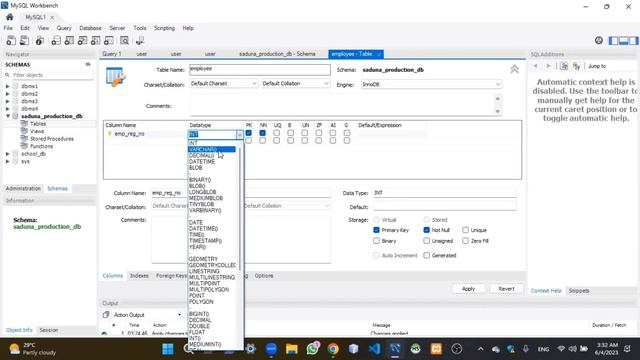Create a new stored procedure toolbar icon

[96, 40]
